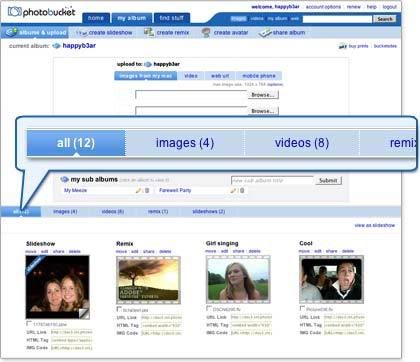The width and height of the screenshot is (420, 362).
Task: Select the videos (8) filter tab
Action: (x=113, y=212)
